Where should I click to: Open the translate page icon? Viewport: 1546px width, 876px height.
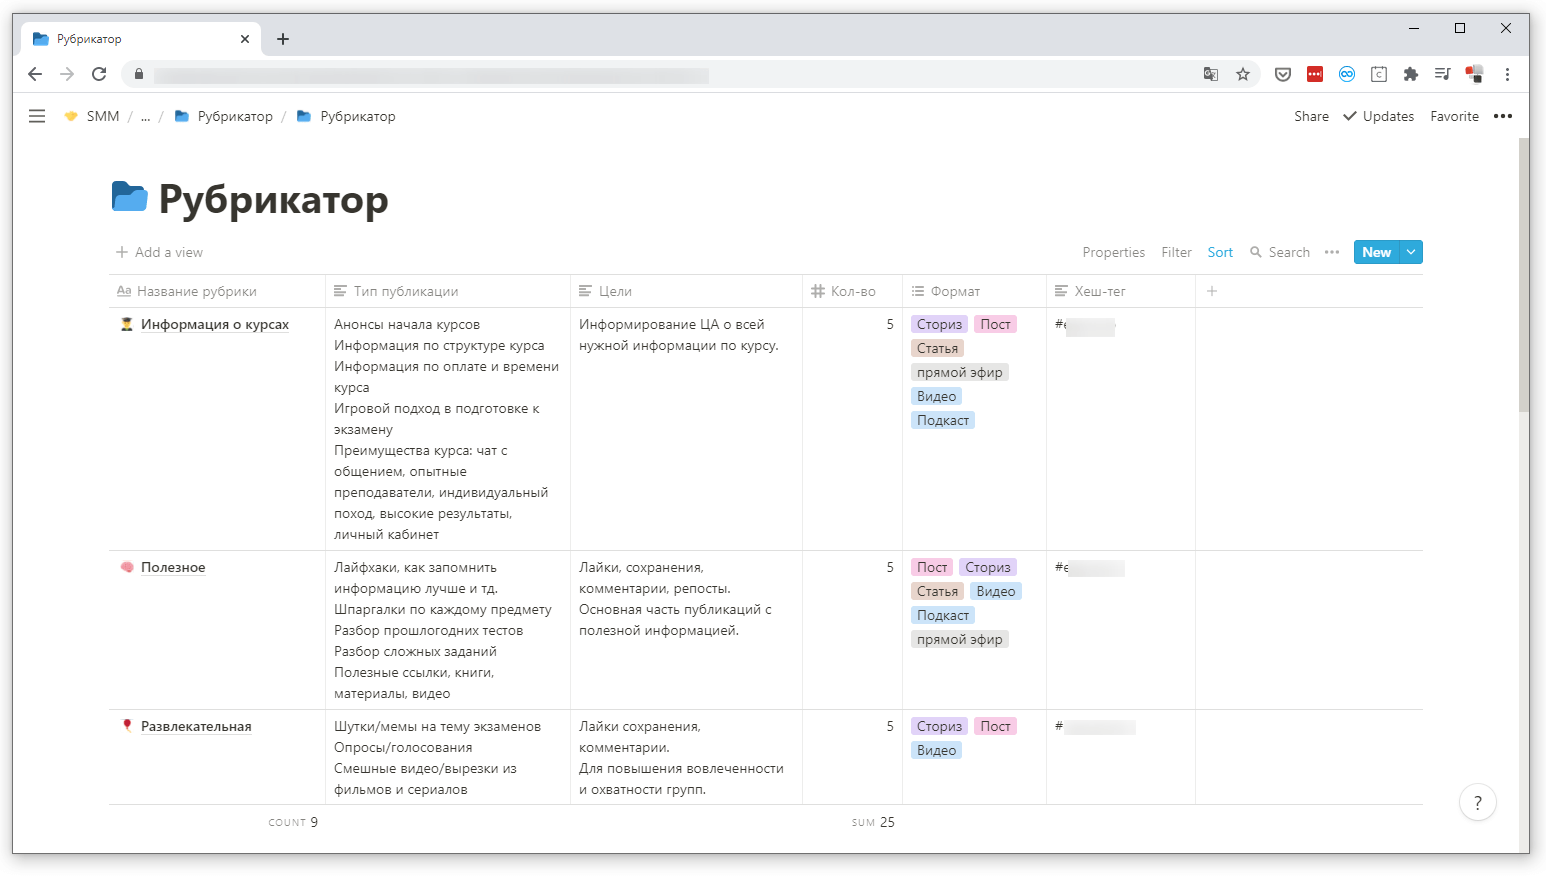point(1211,74)
